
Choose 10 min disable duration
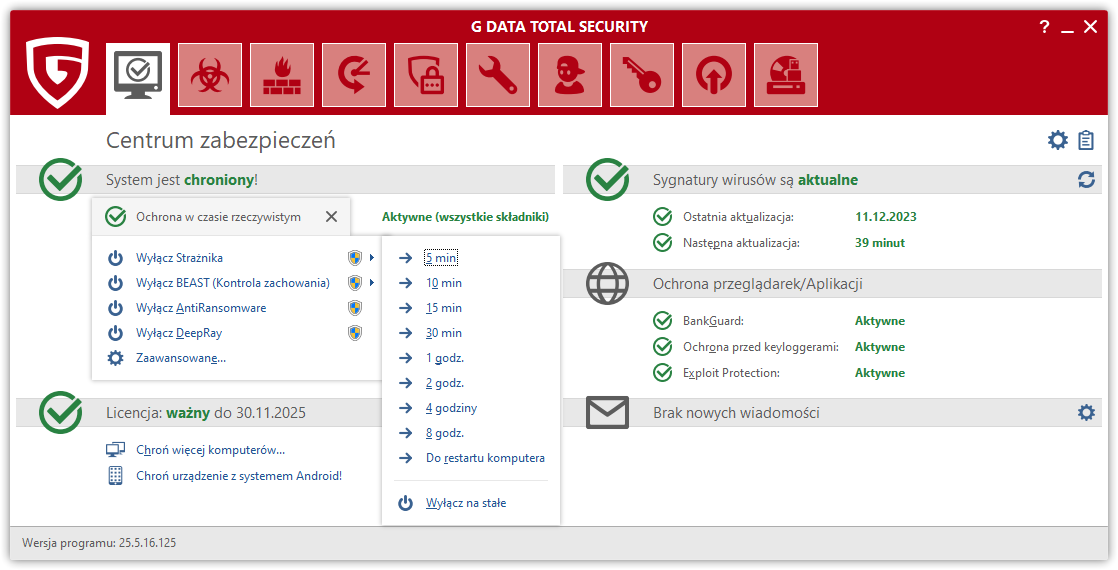[444, 283]
